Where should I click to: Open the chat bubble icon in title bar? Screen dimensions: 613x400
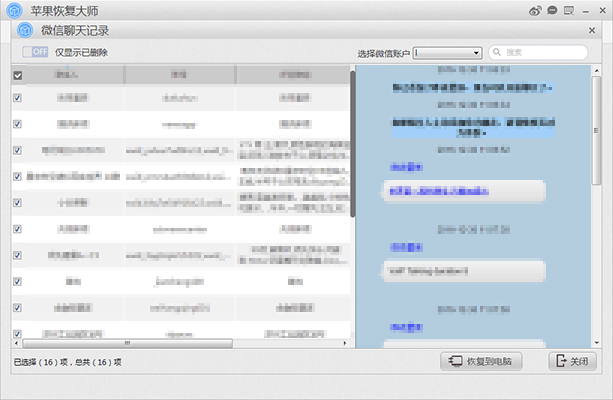[552, 11]
